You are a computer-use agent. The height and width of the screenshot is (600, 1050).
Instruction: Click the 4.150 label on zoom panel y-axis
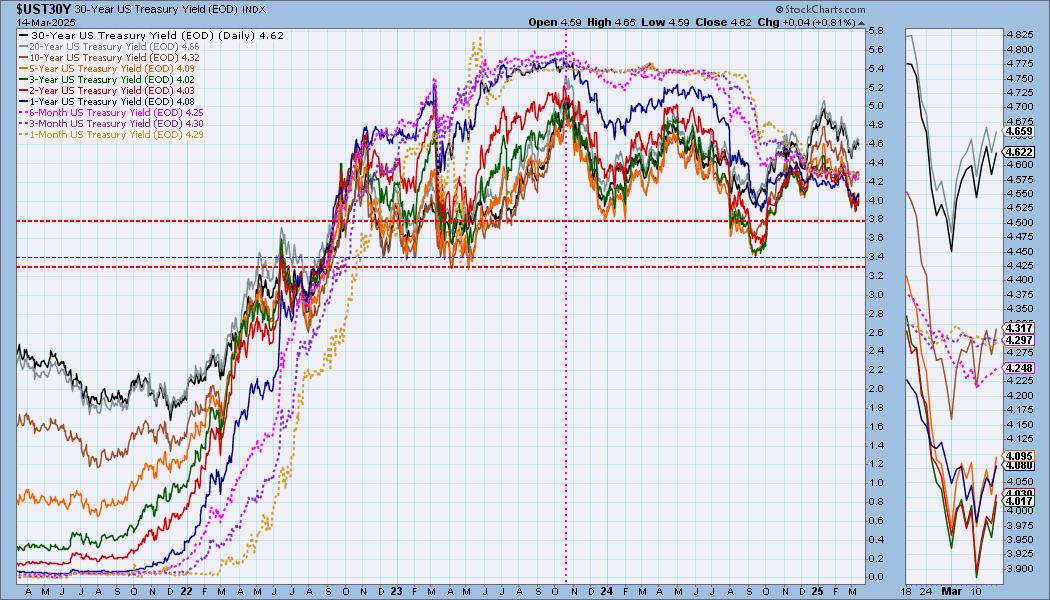point(1019,425)
